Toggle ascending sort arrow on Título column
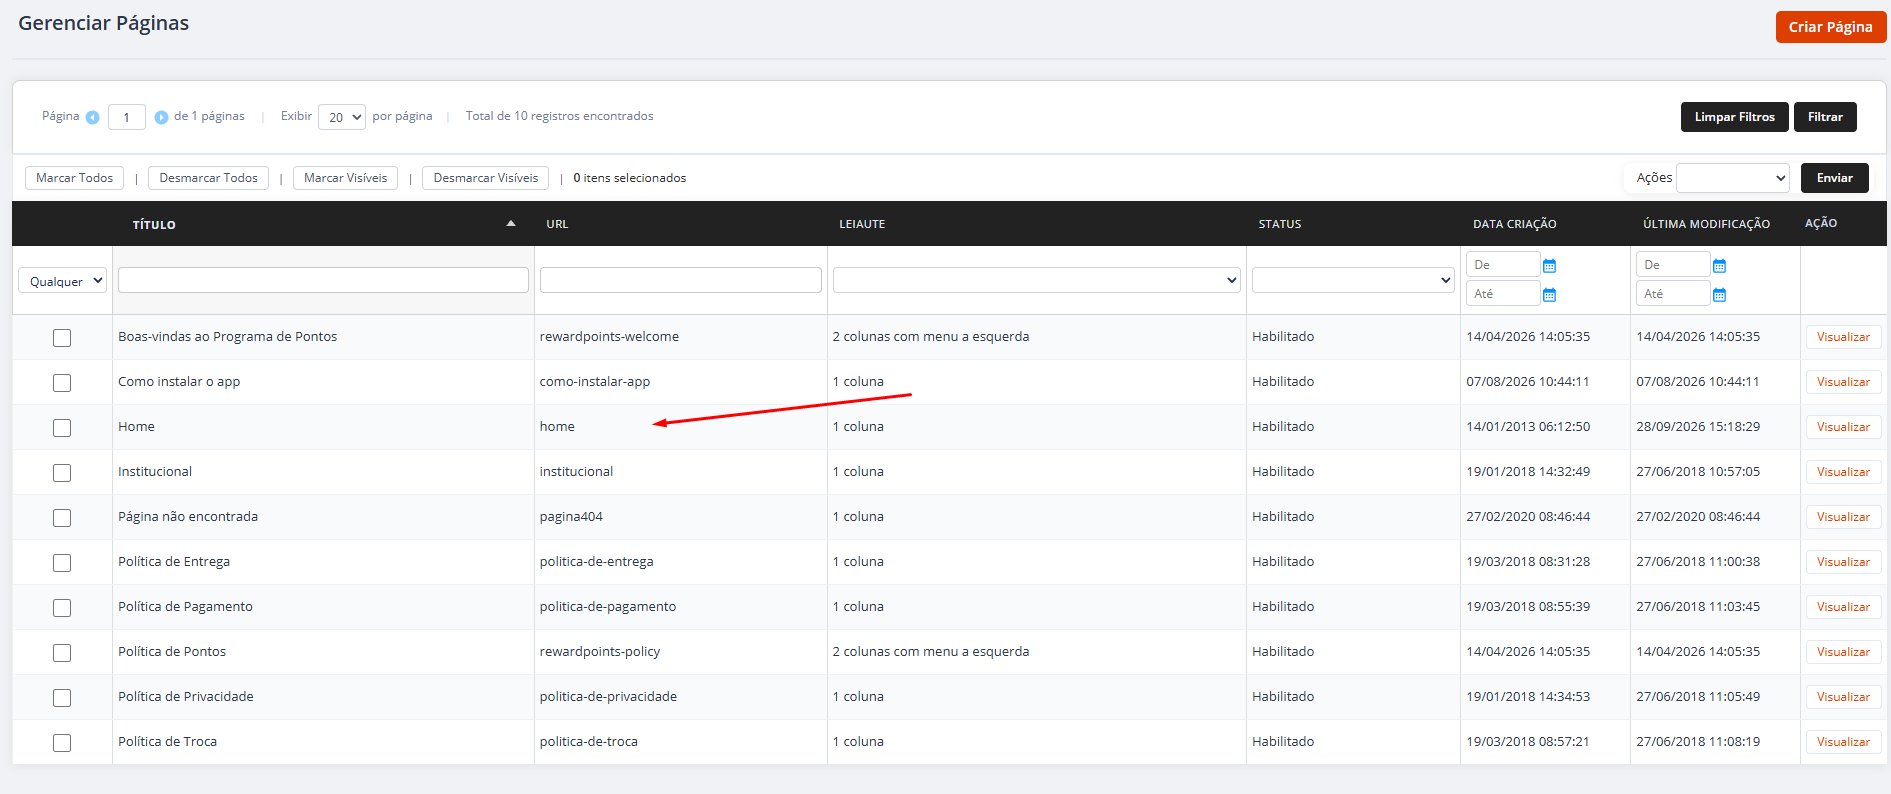This screenshot has height=794, width=1891. [x=511, y=223]
